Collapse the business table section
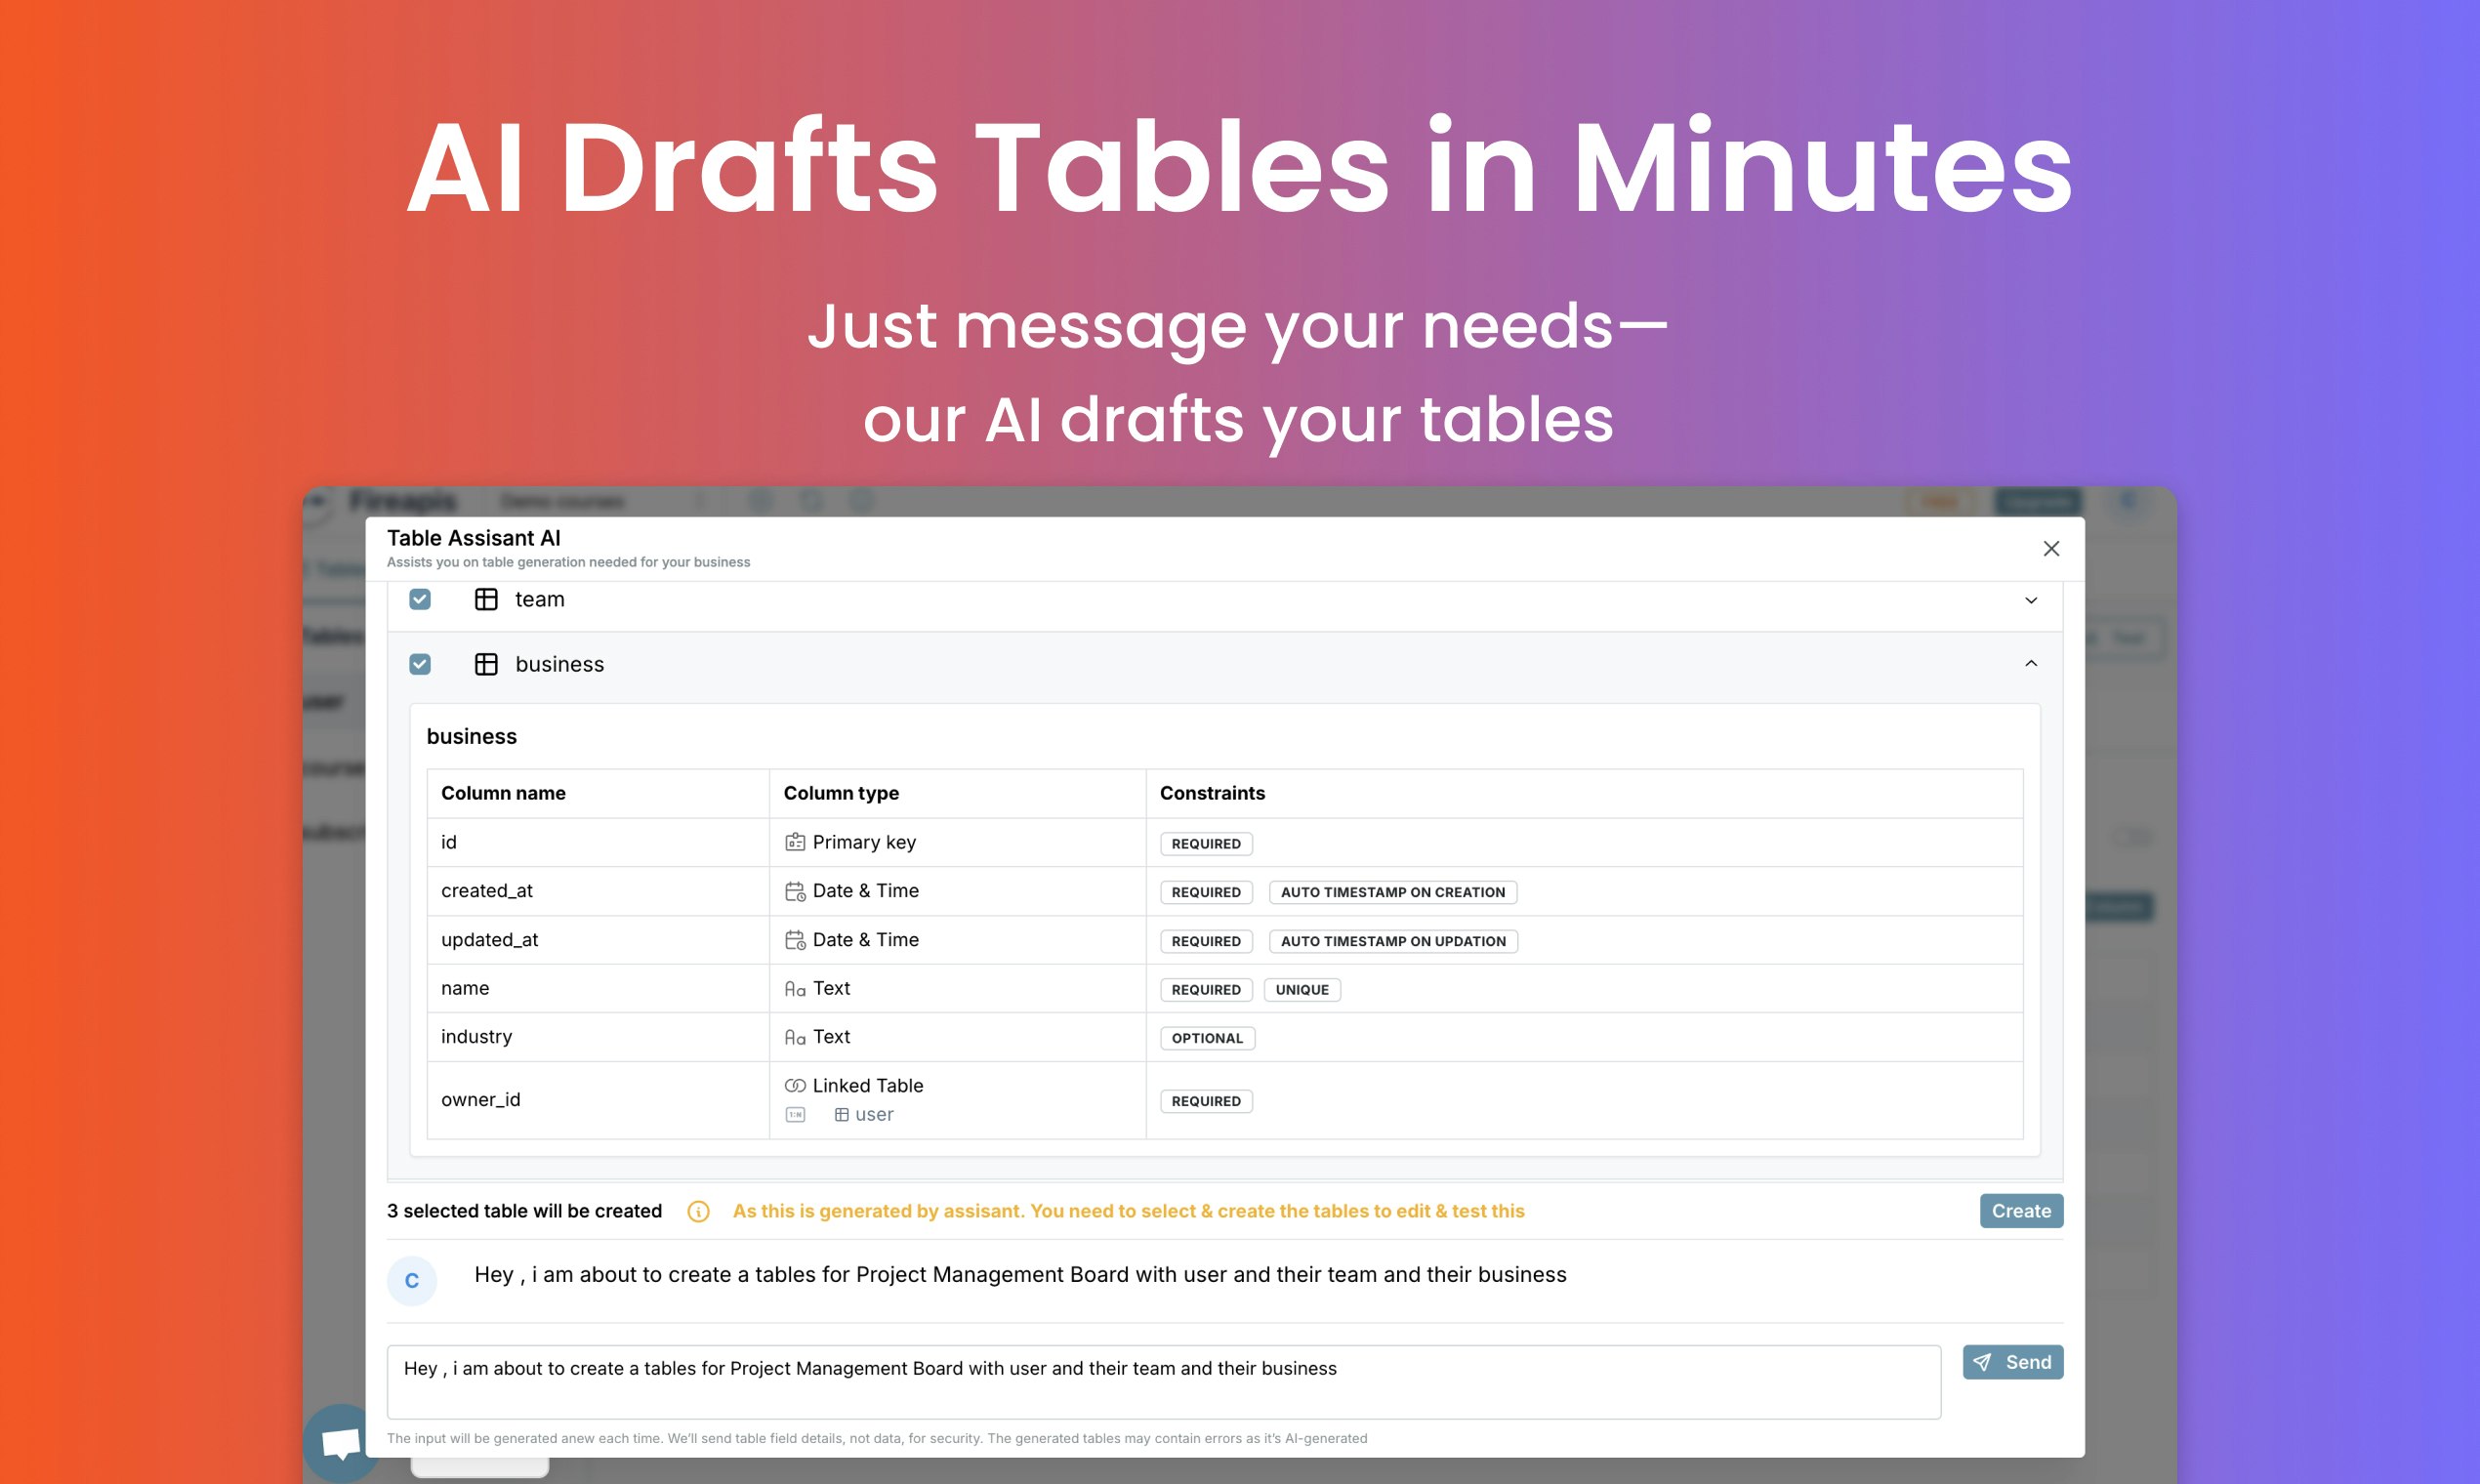This screenshot has height=1484, width=2480. click(2031, 664)
